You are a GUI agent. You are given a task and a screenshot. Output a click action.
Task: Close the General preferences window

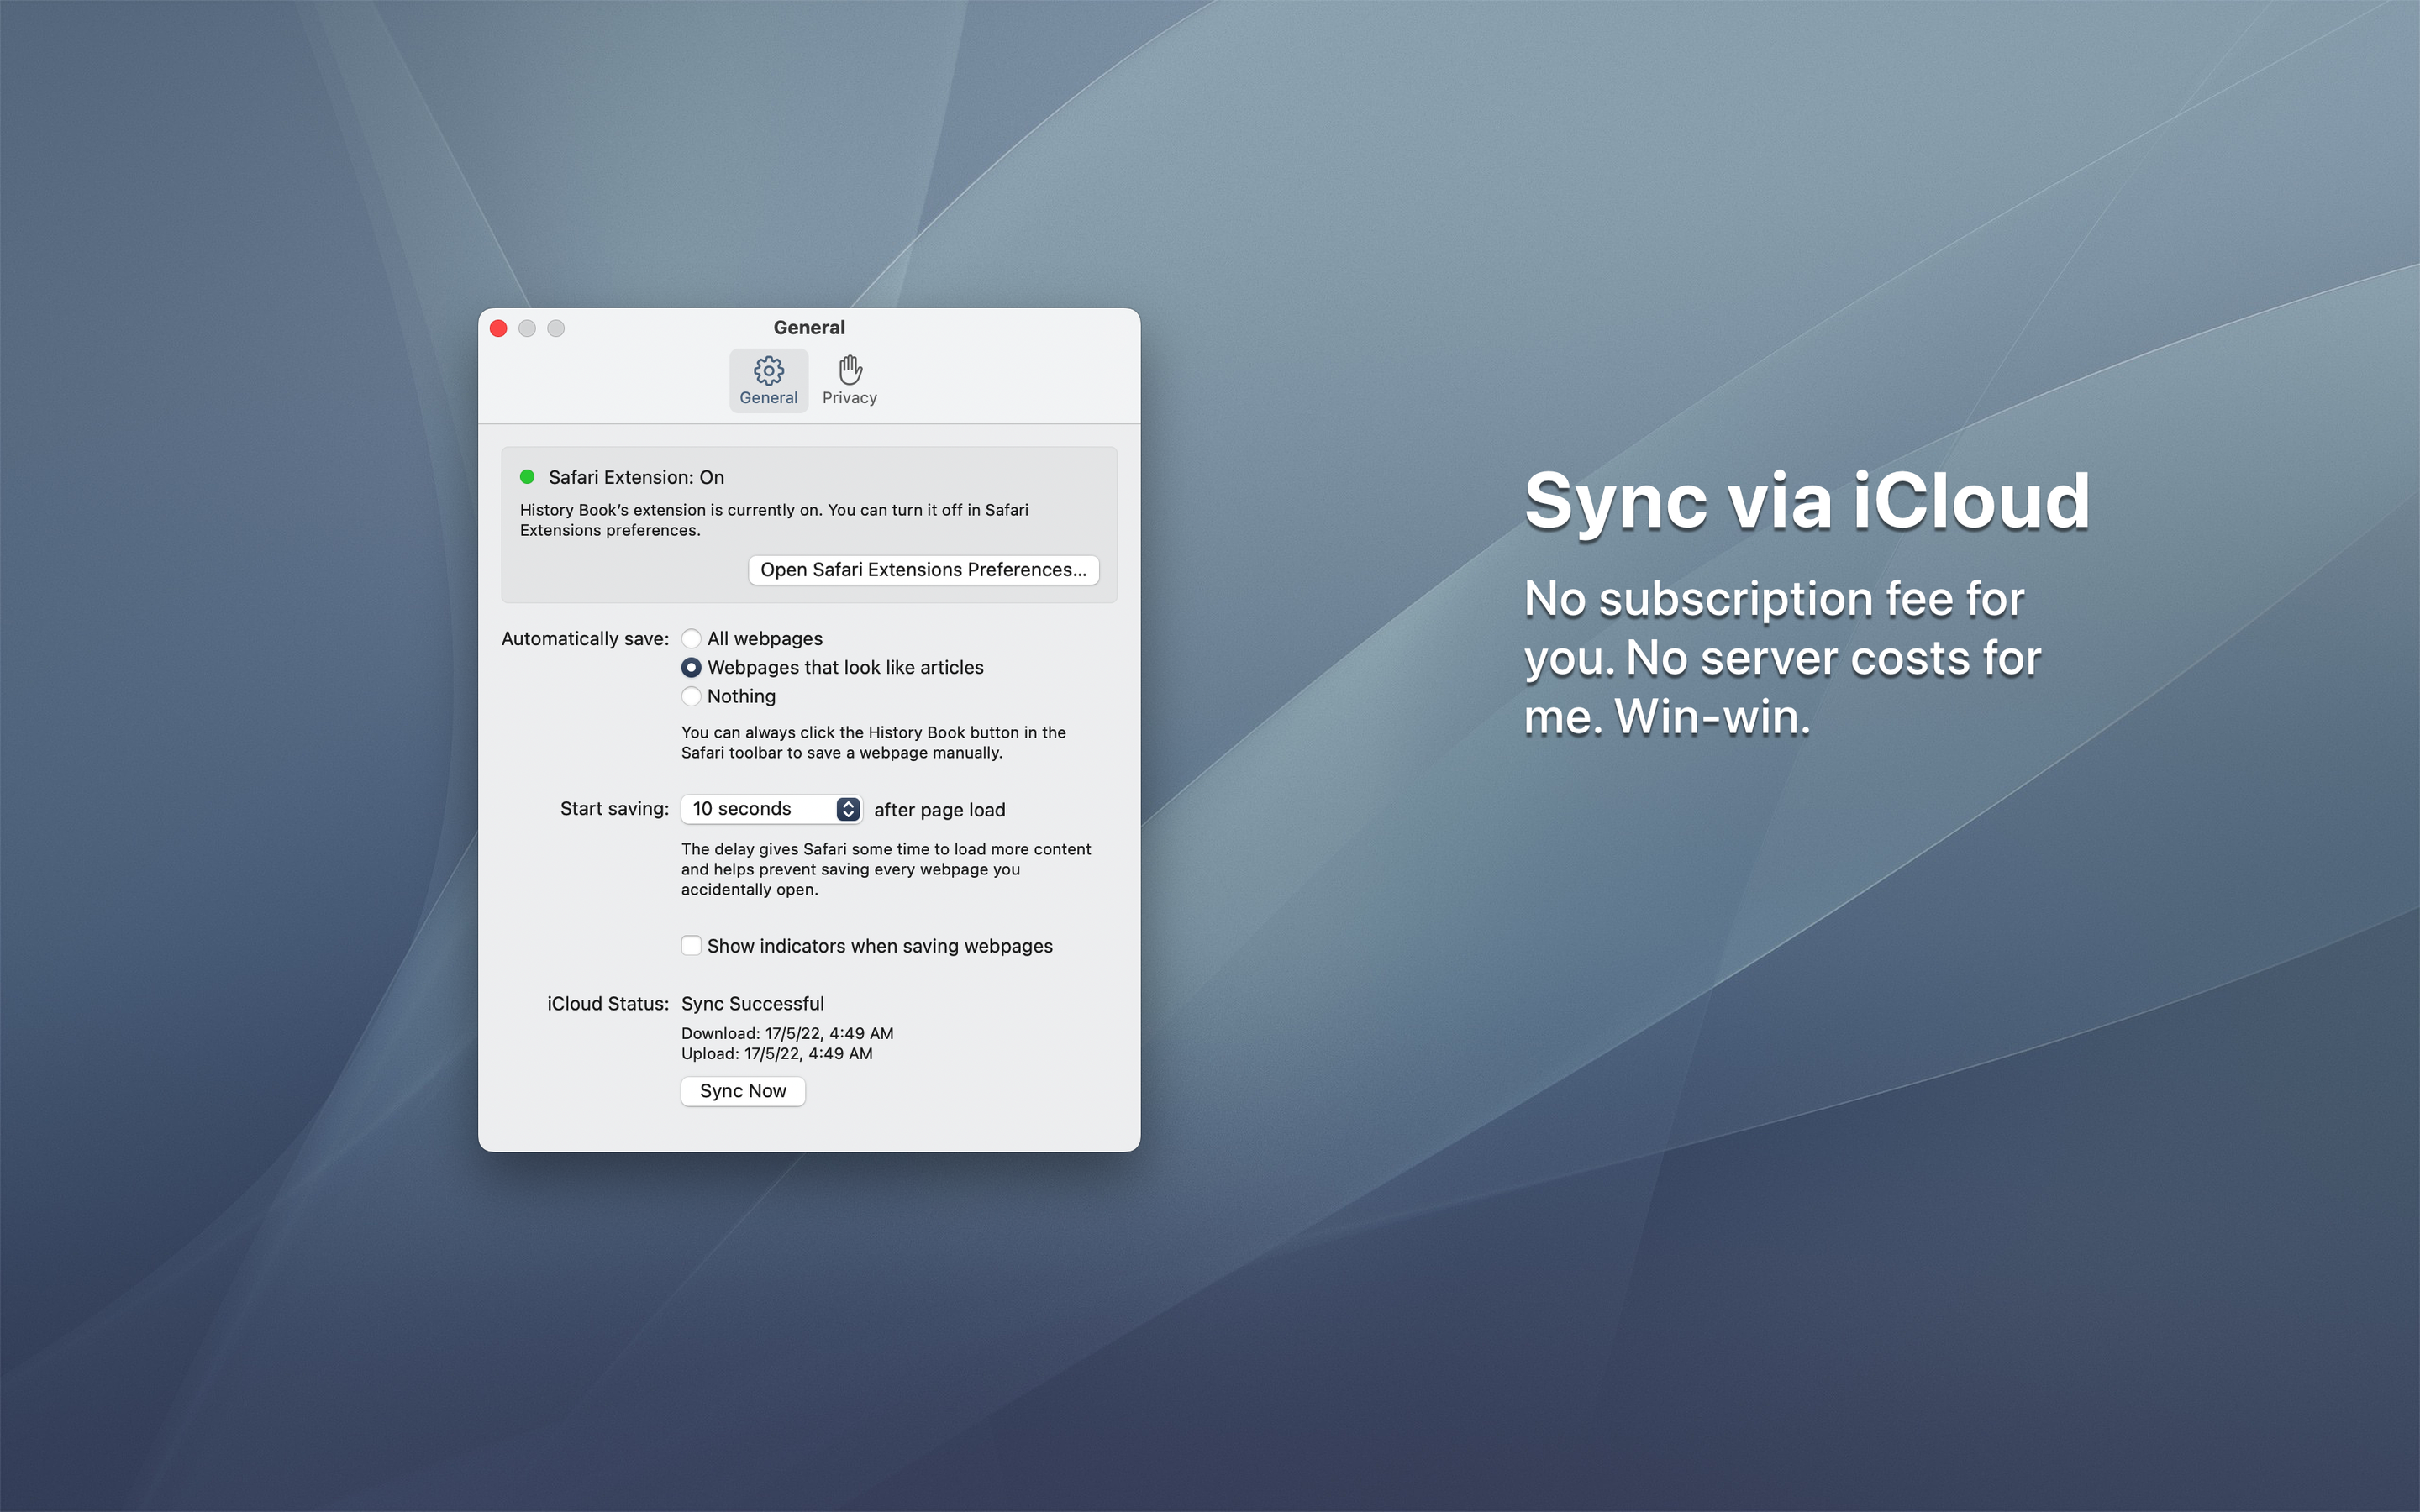click(x=499, y=328)
